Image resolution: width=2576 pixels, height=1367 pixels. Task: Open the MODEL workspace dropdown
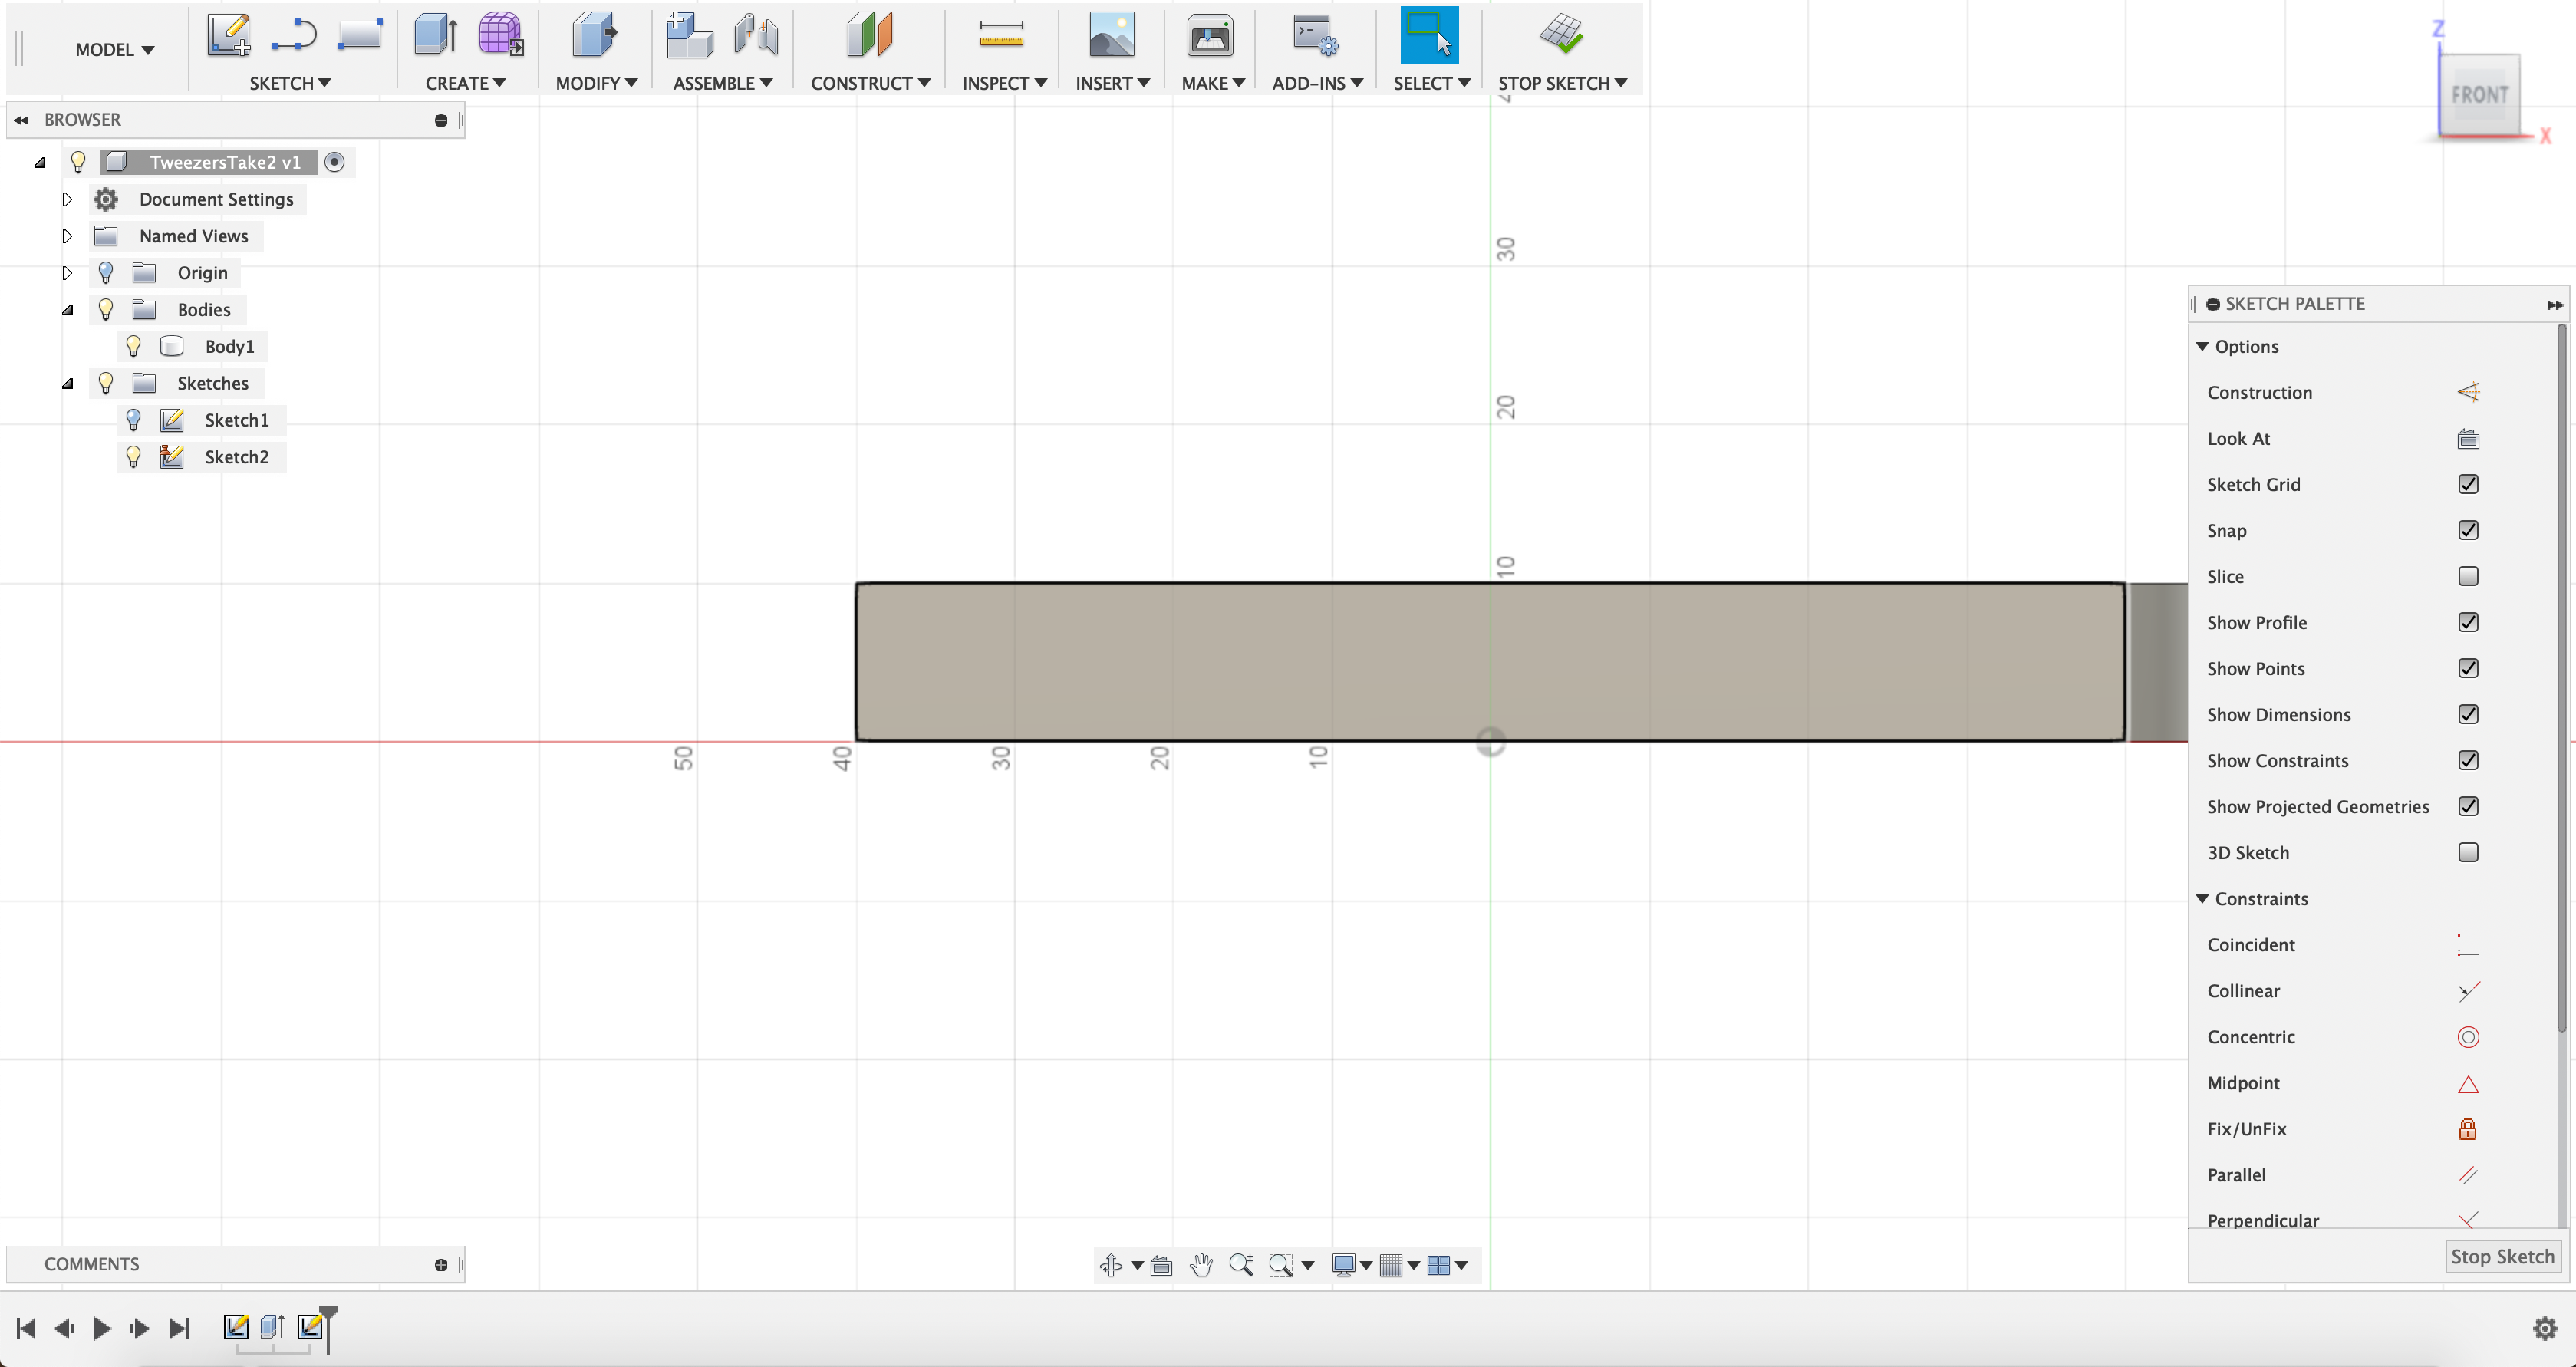click(x=114, y=49)
